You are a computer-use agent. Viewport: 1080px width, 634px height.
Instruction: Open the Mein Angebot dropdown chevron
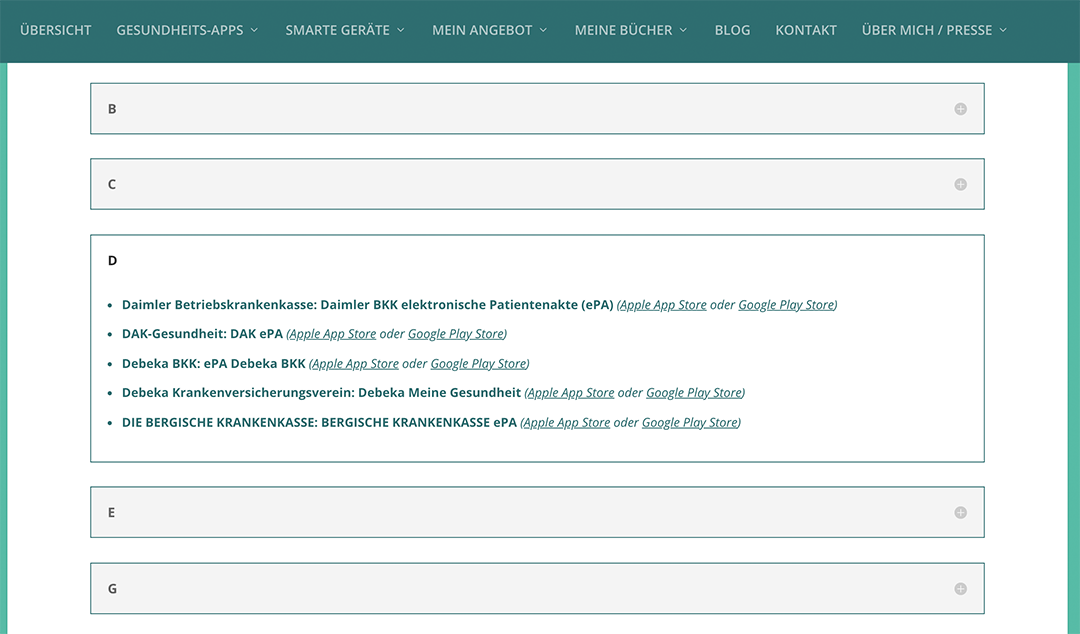pos(543,30)
